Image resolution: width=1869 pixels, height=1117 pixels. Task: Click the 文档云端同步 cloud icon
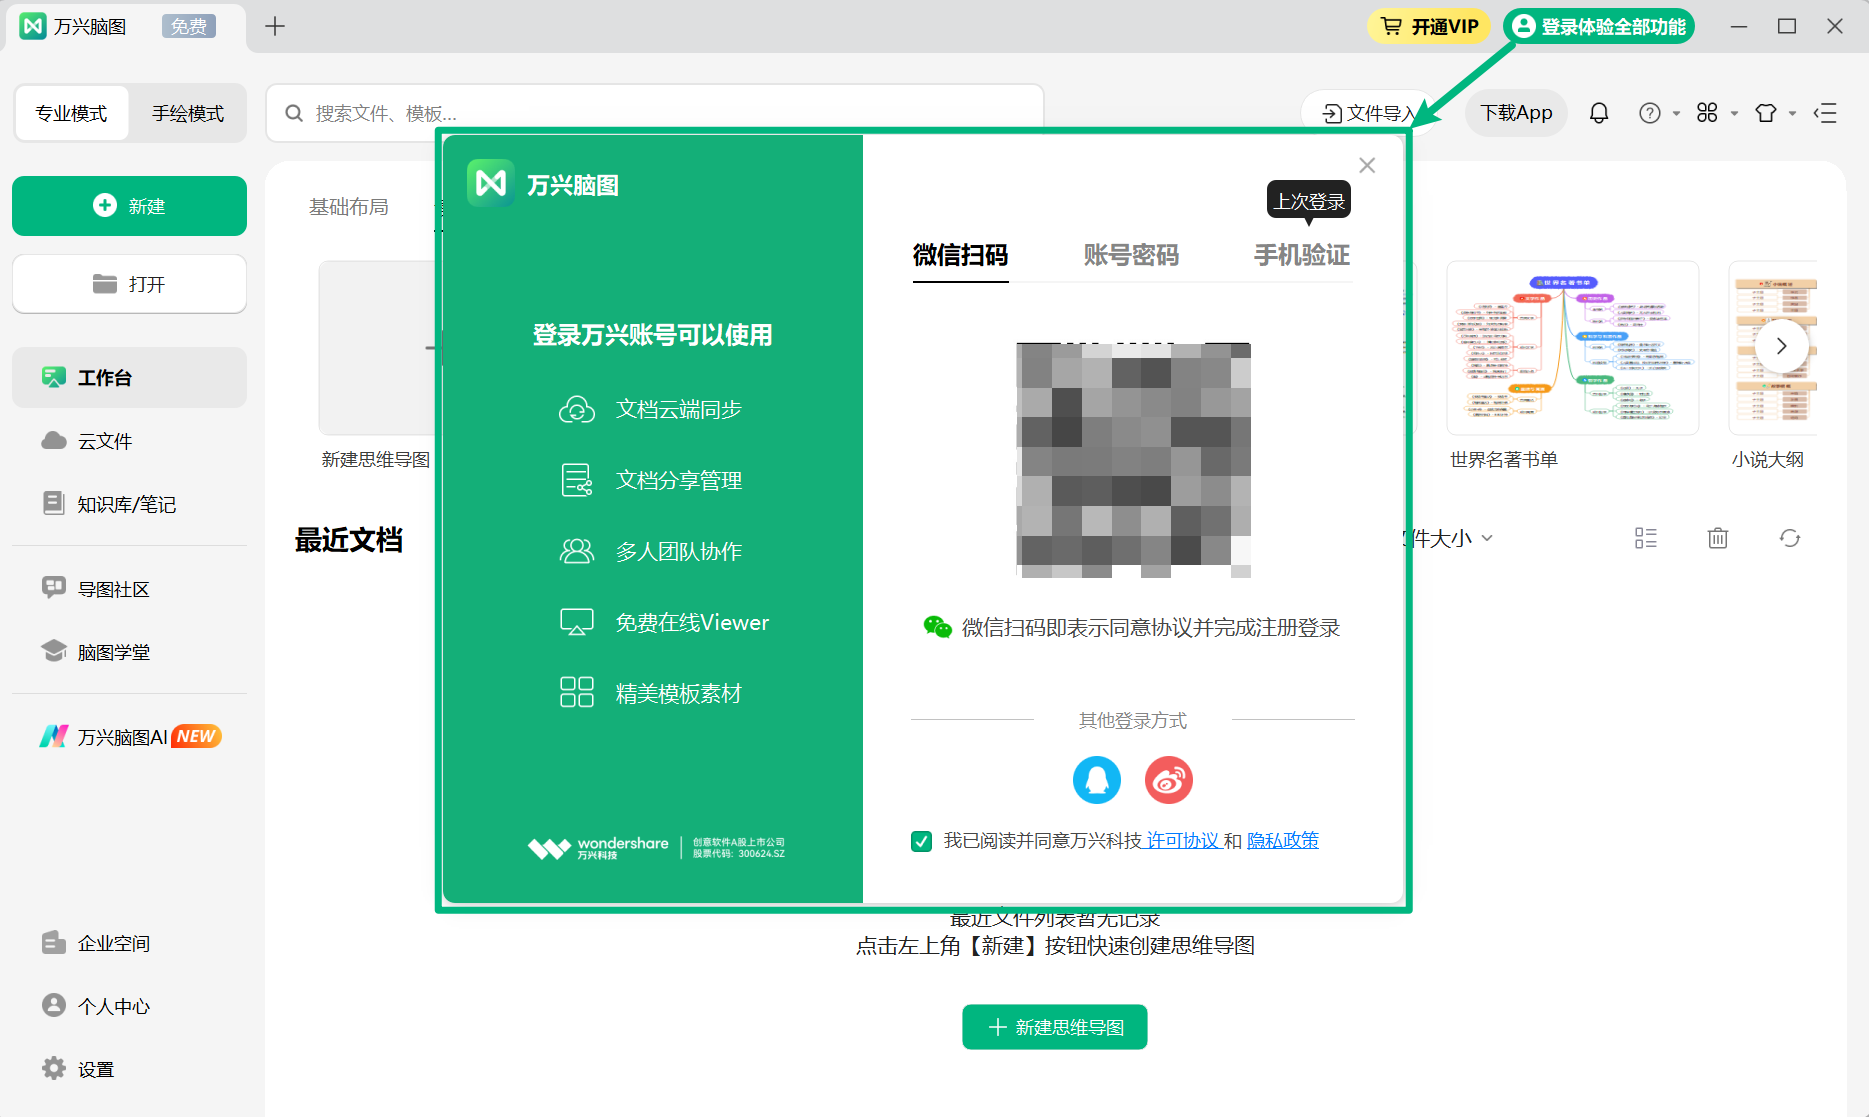577,409
